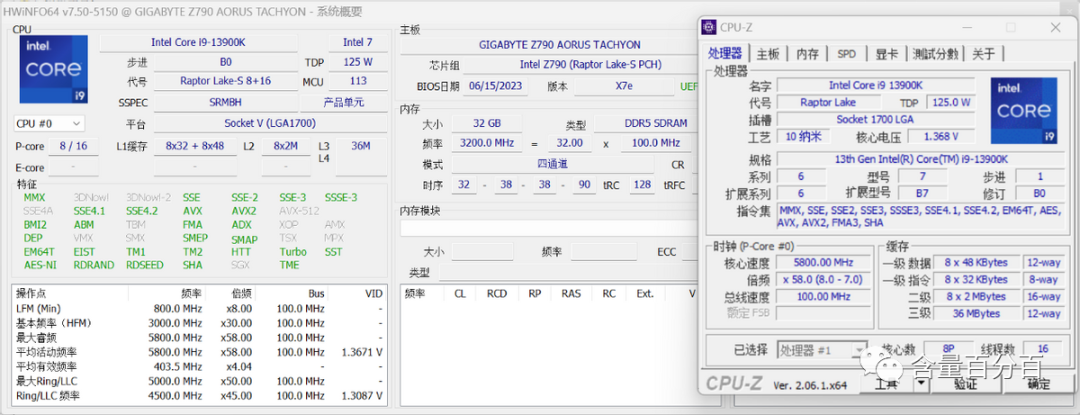The image size is (1080, 415).
Task: Select the 最大睿频 row
Action: coord(200,337)
